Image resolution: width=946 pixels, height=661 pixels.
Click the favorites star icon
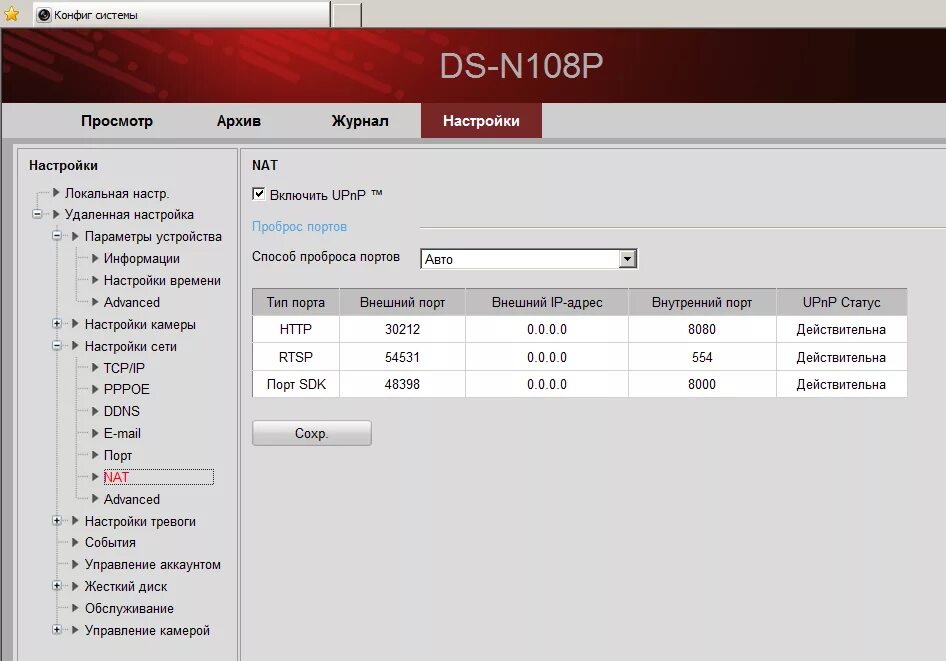tap(11, 14)
